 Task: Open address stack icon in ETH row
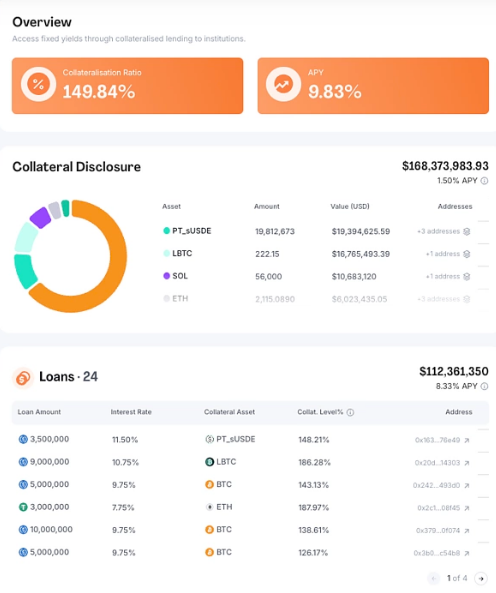click(x=467, y=299)
